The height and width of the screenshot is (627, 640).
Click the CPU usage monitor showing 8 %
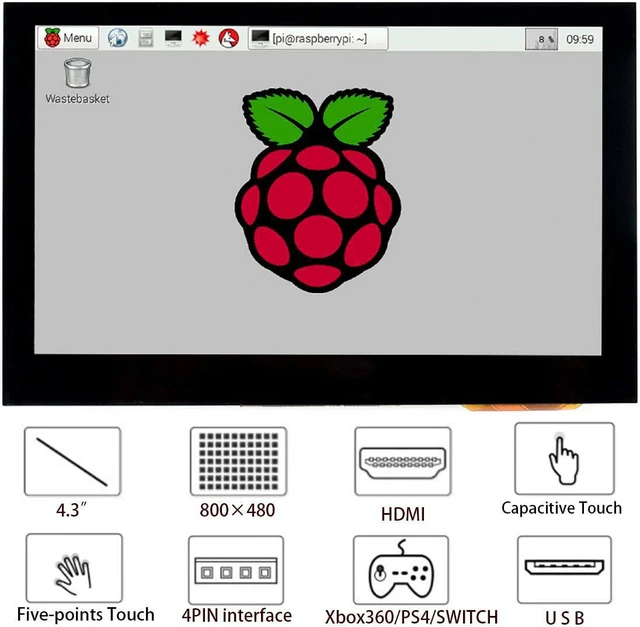tap(541, 39)
